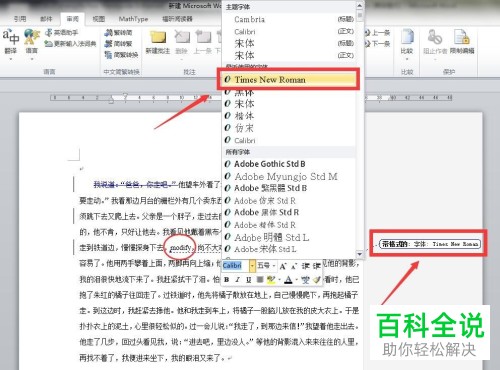Select the 审阅 review tab
The width and height of the screenshot is (500, 370).
[x=72, y=19]
